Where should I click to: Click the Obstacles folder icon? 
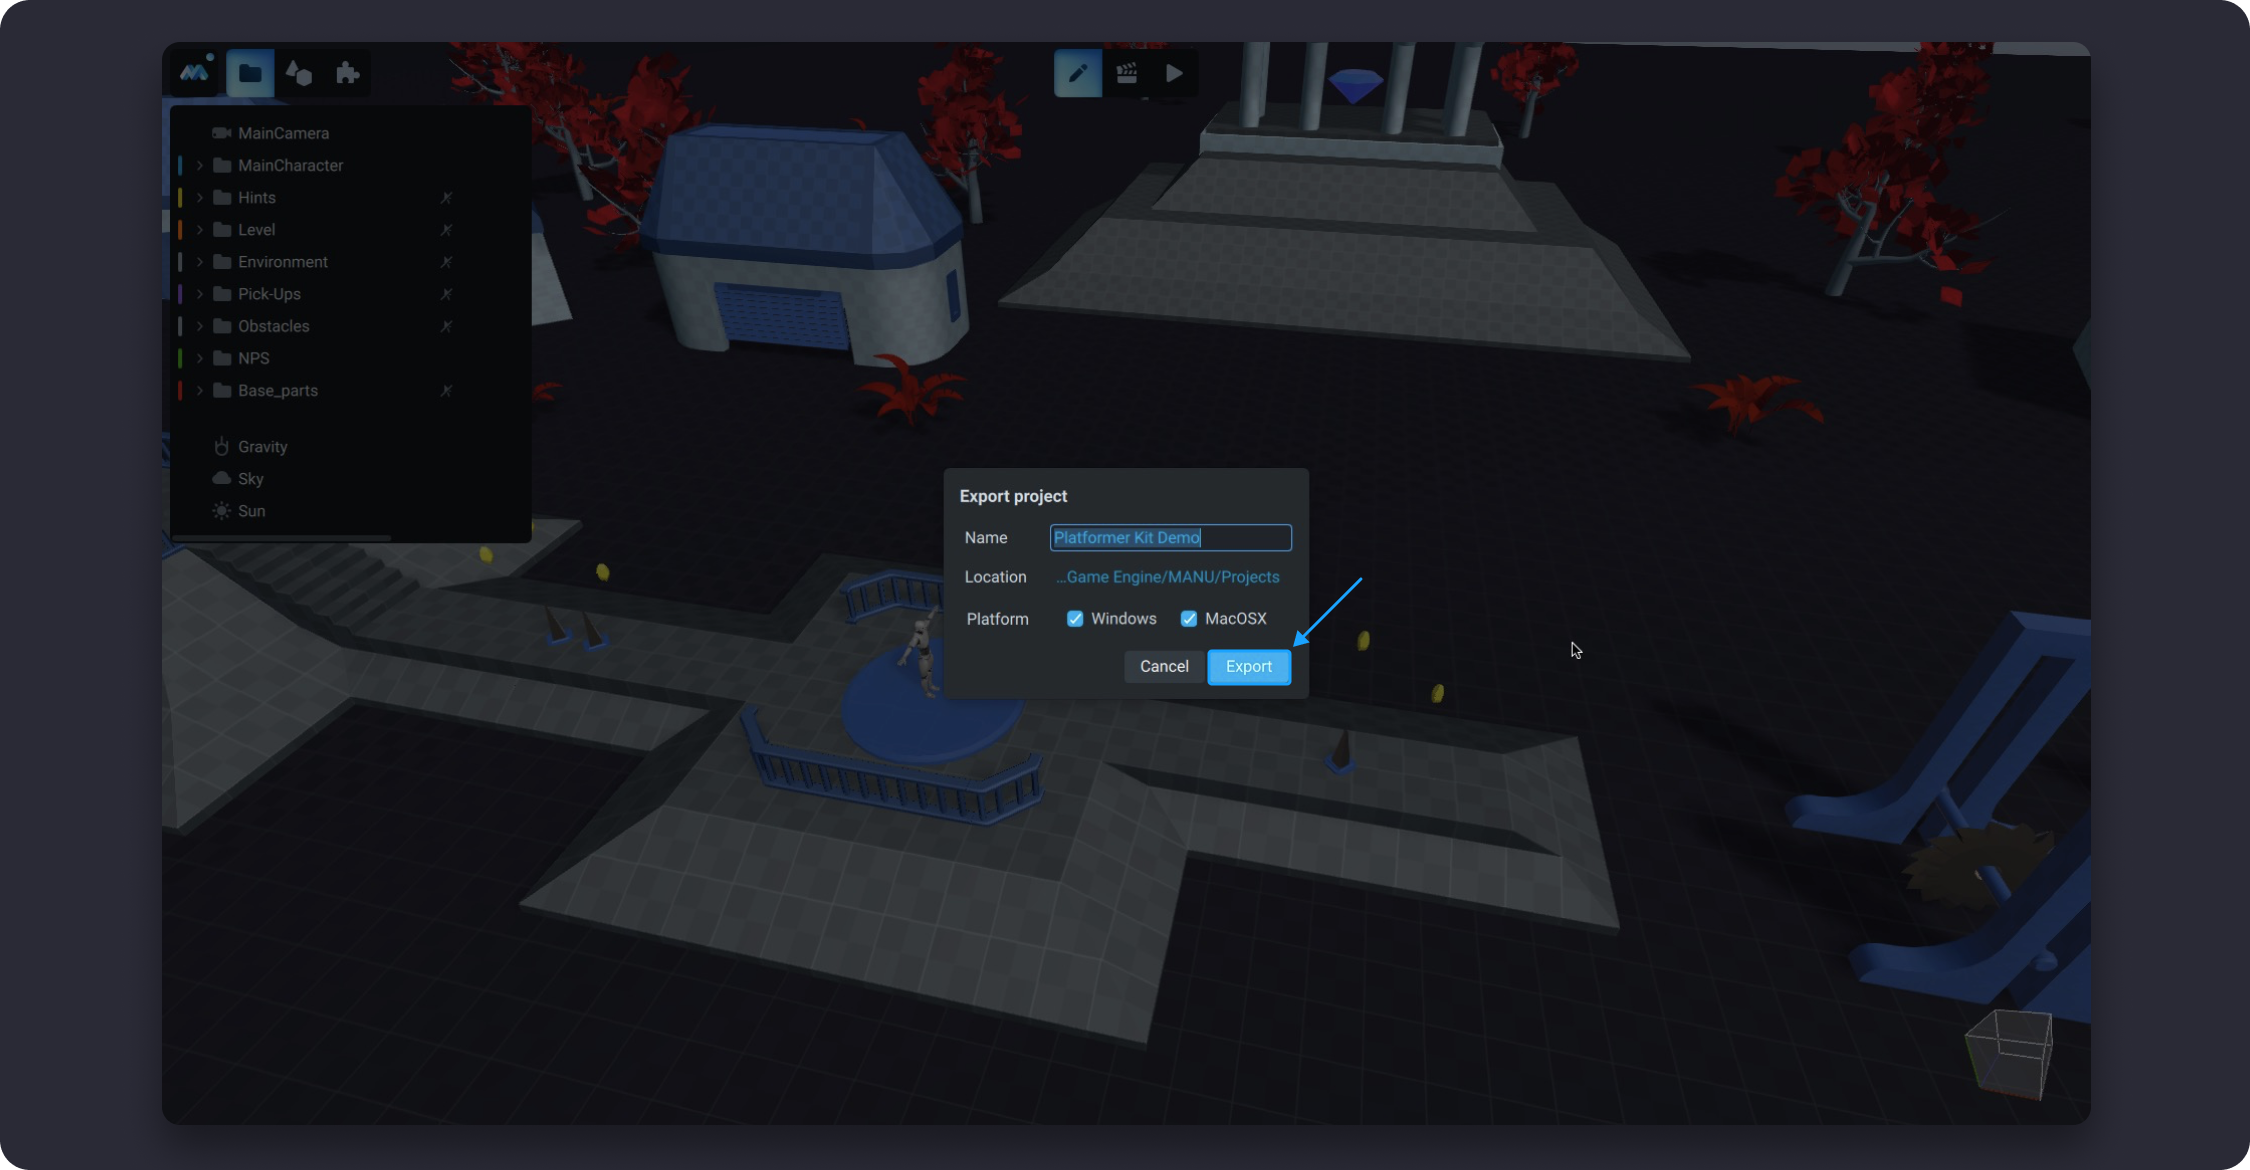[x=222, y=326]
